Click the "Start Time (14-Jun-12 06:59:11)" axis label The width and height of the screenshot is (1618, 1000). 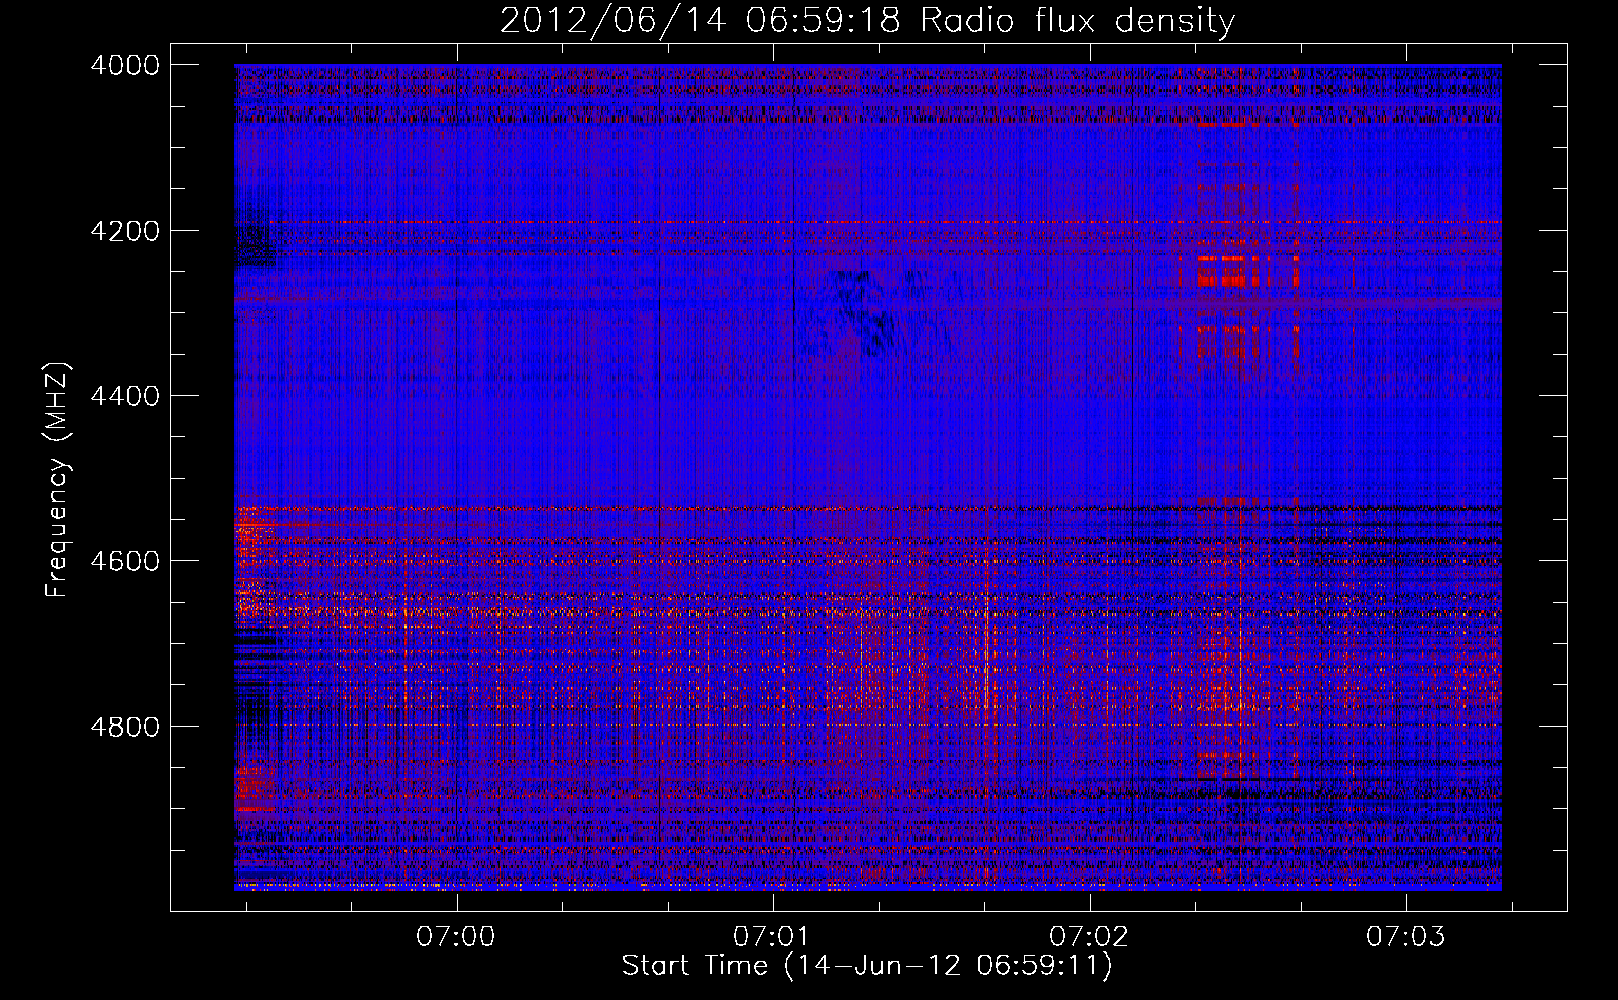click(867, 966)
